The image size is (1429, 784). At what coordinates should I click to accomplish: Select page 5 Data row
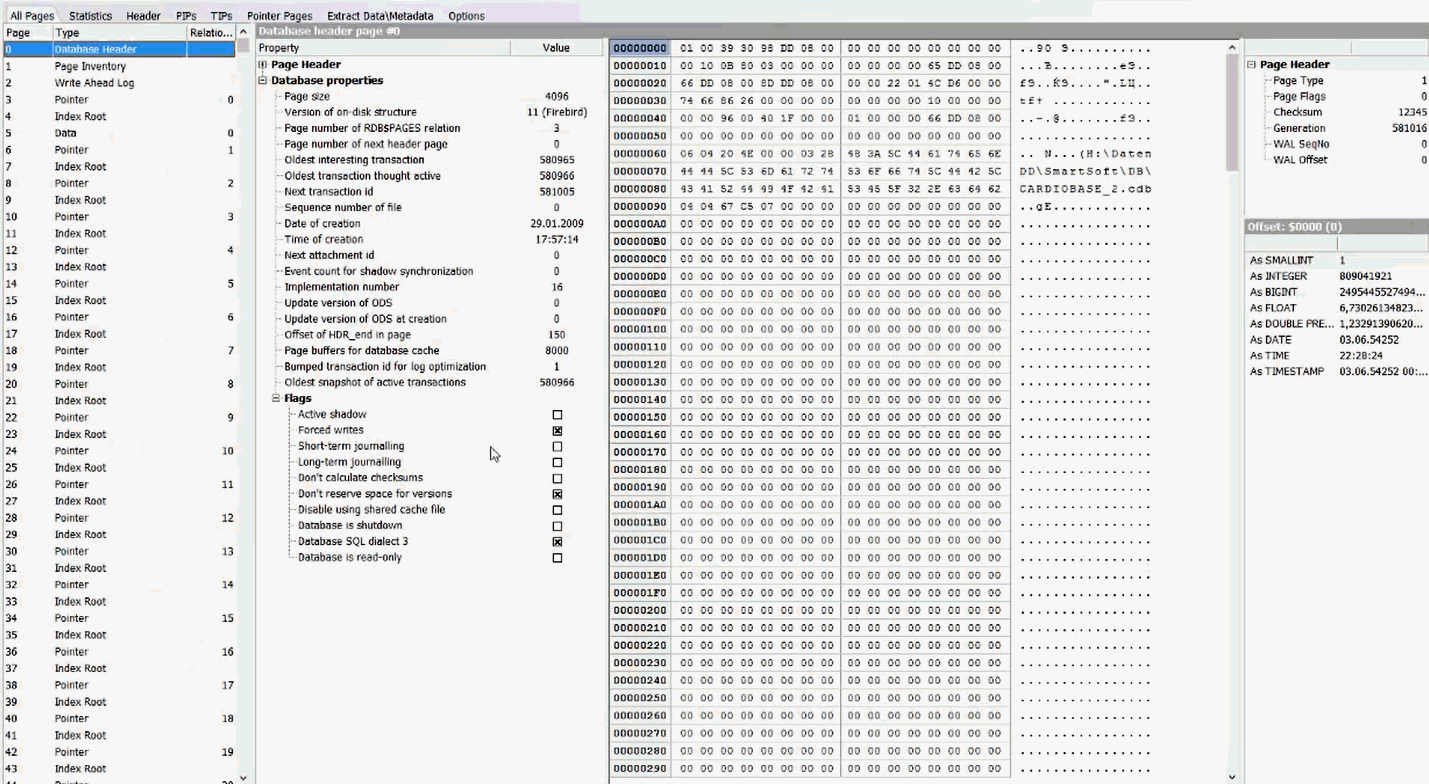[119, 133]
